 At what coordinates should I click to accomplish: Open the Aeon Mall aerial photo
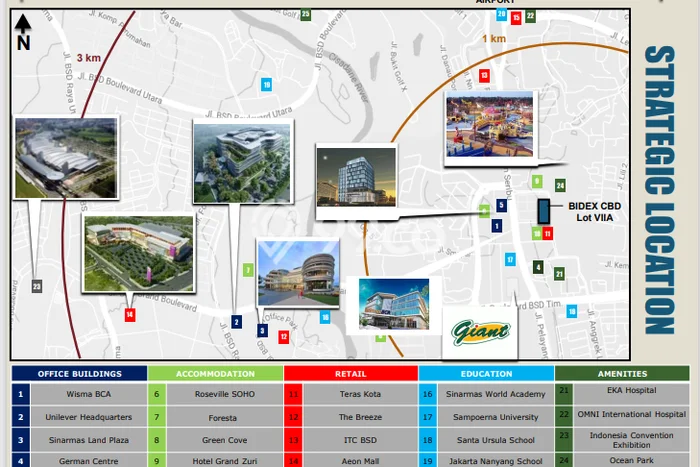click(x=139, y=254)
